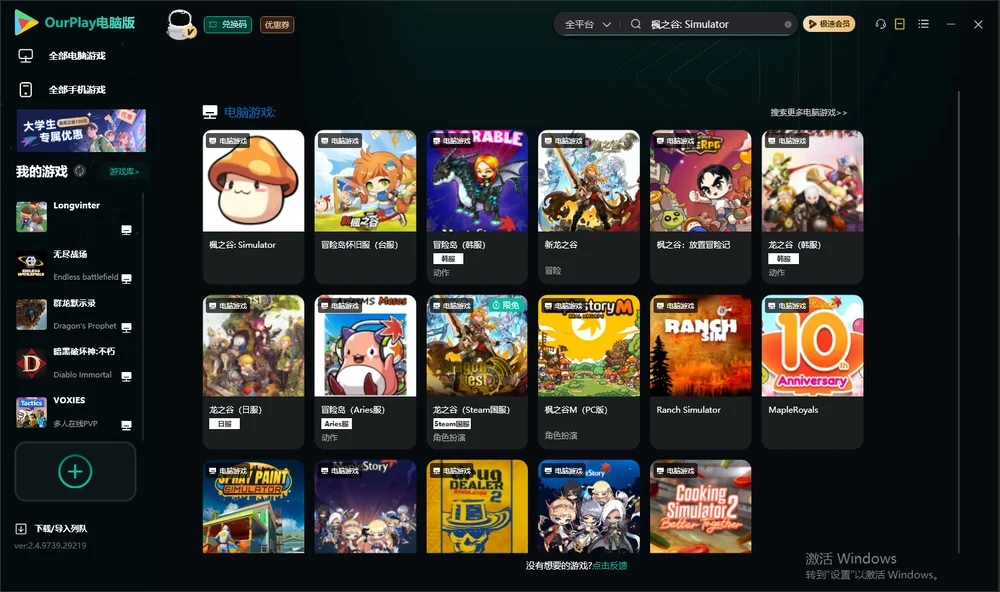Click the 点击反馈 feedback link
The height and width of the screenshot is (592, 1000).
[x=610, y=565]
